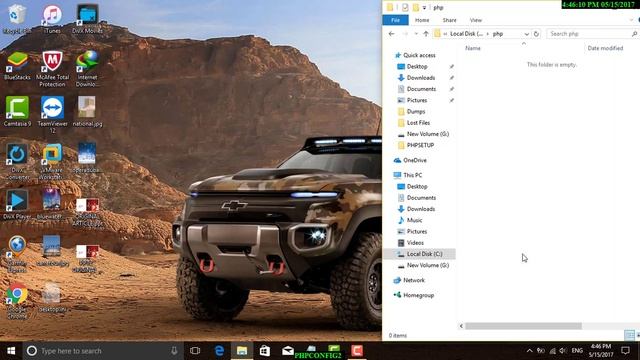Open New Volume (G:) under This PC

[427, 265]
